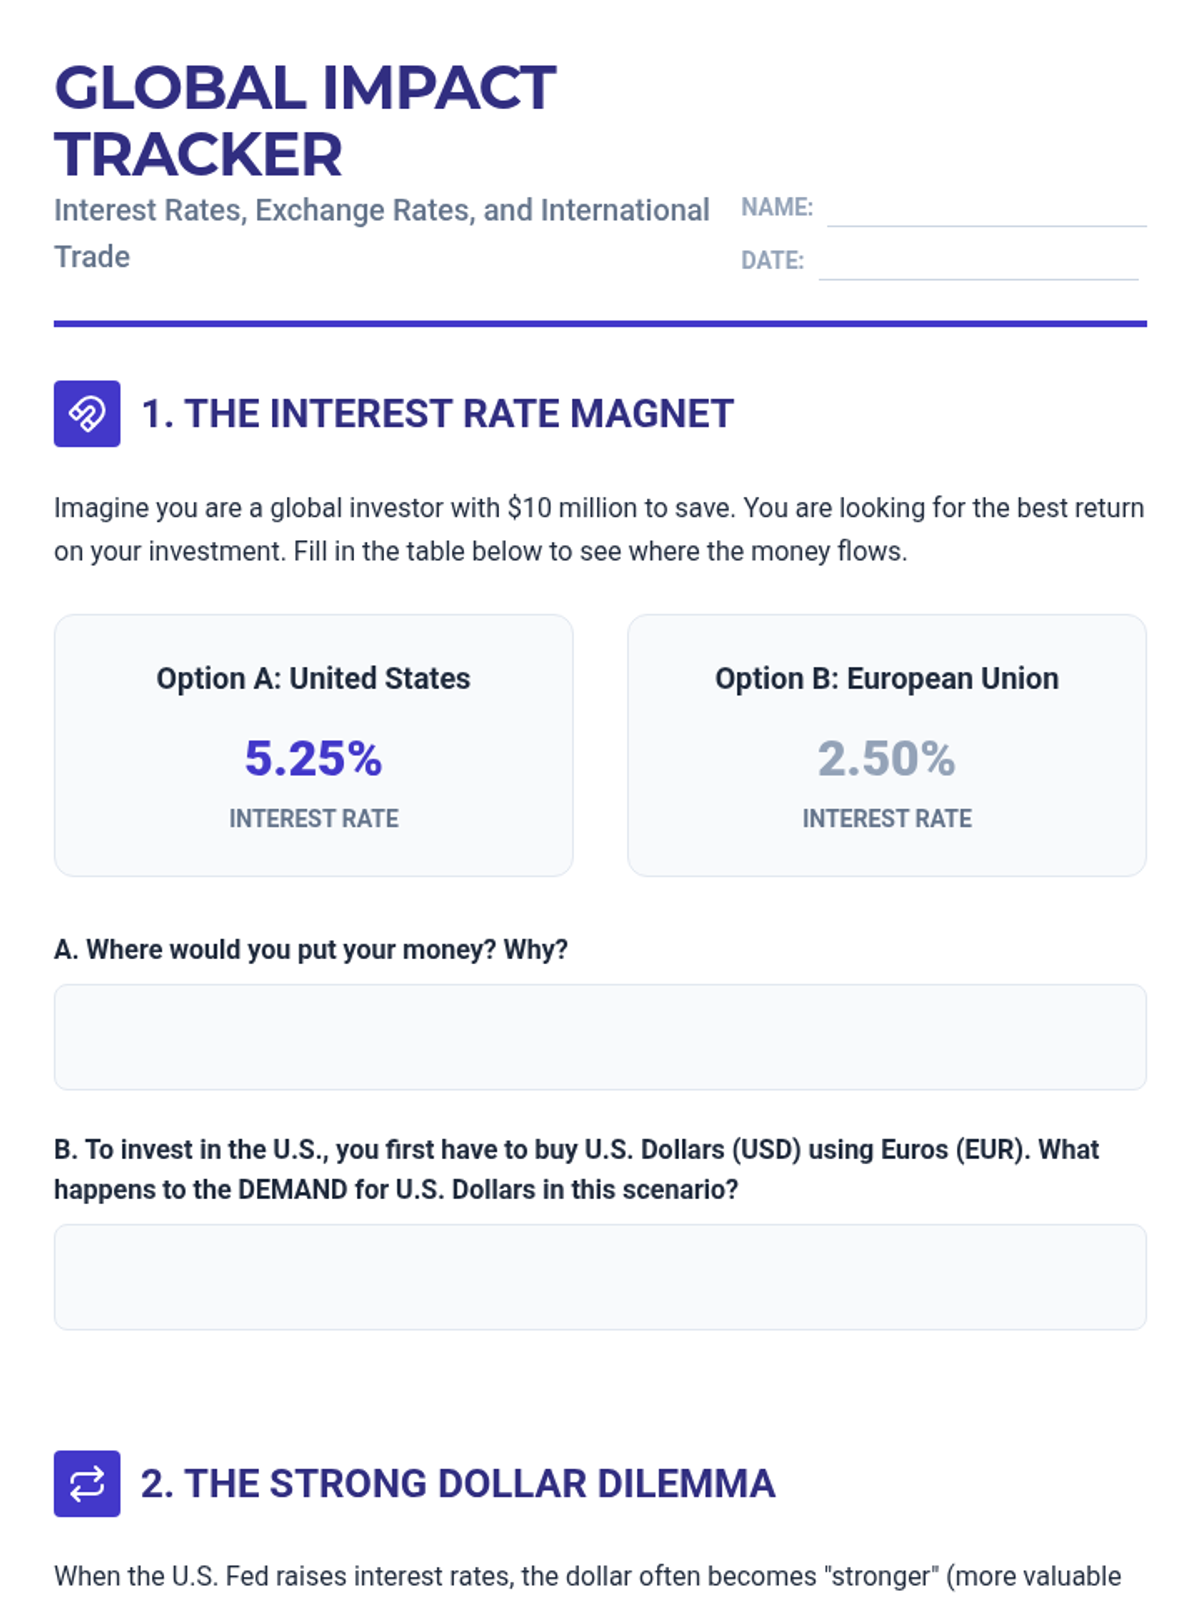Image resolution: width=1200 pixels, height=1600 pixels.
Task: Click the NAME blank line
Action: (x=986, y=210)
